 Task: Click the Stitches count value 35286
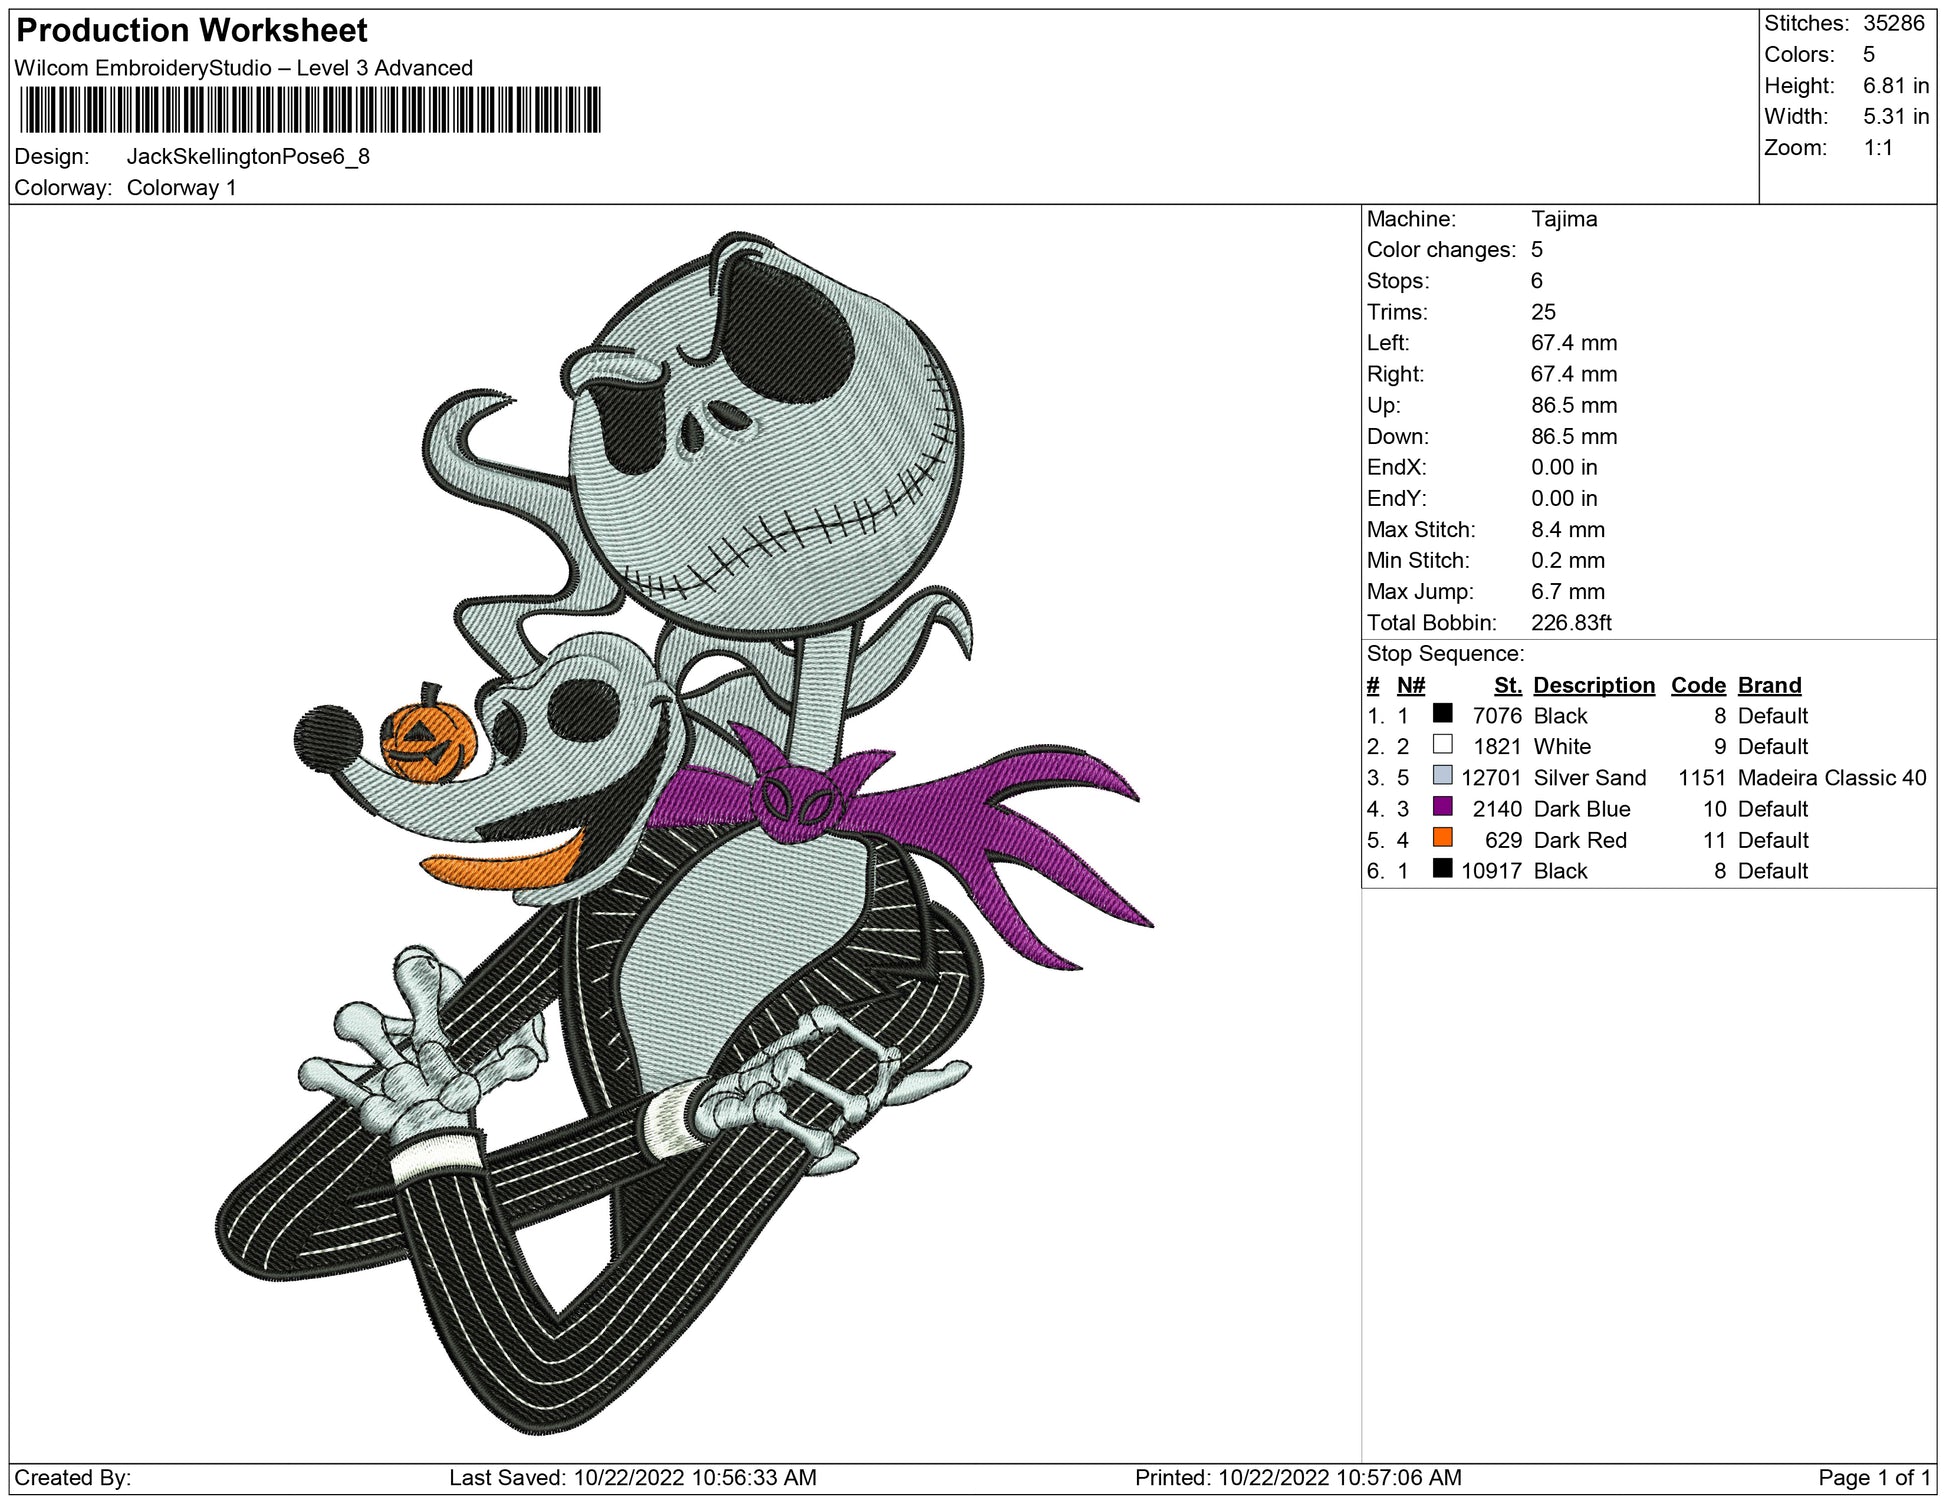pos(1893,23)
